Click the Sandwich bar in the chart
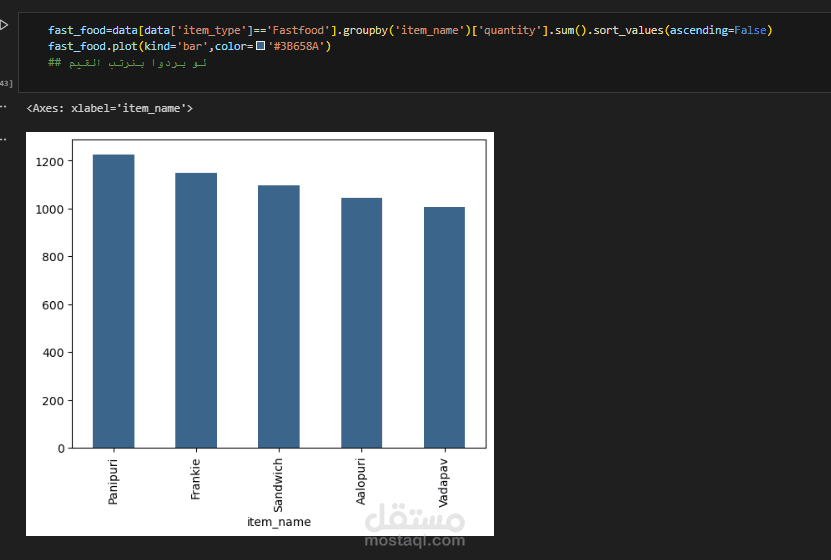This screenshot has height=560, width=831. pyautogui.click(x=279, y=317)
